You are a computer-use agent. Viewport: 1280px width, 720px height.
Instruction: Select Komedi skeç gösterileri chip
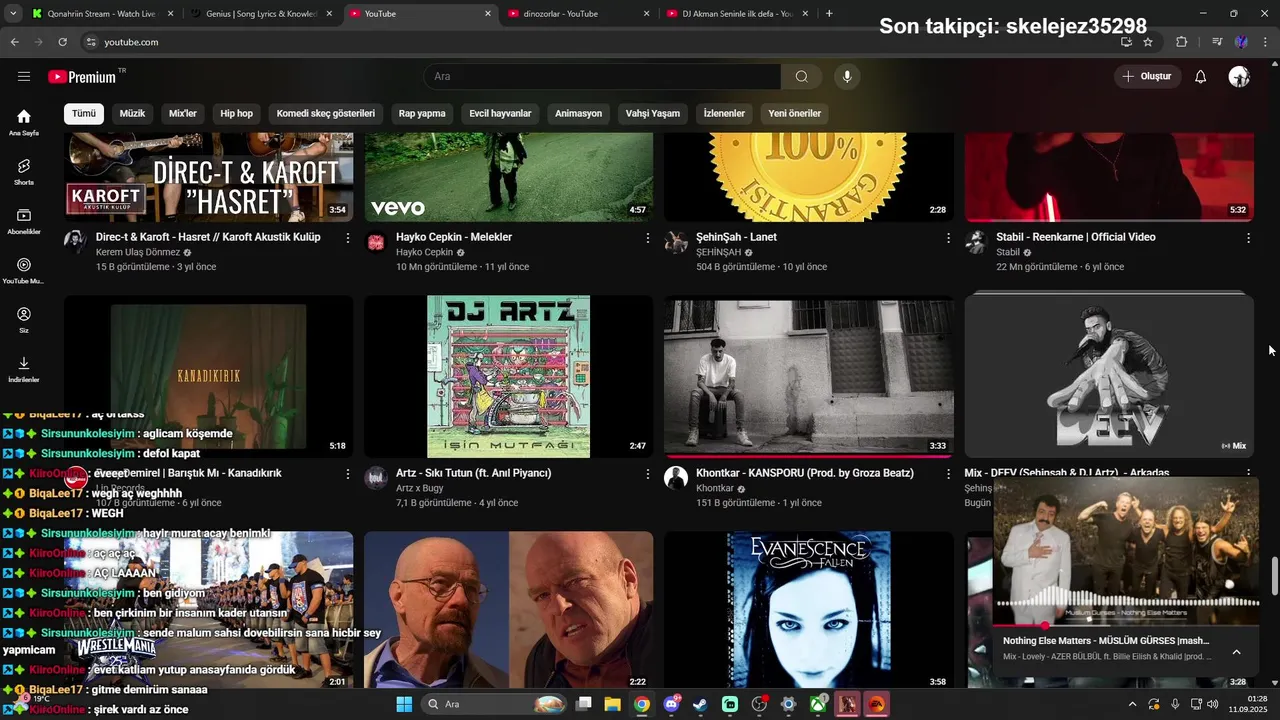(x=326, y=113)
